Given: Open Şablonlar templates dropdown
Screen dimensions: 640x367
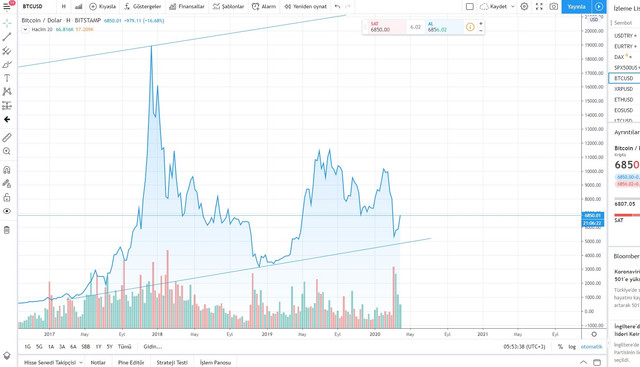Looking at the screenshot, I should (228, 7).
